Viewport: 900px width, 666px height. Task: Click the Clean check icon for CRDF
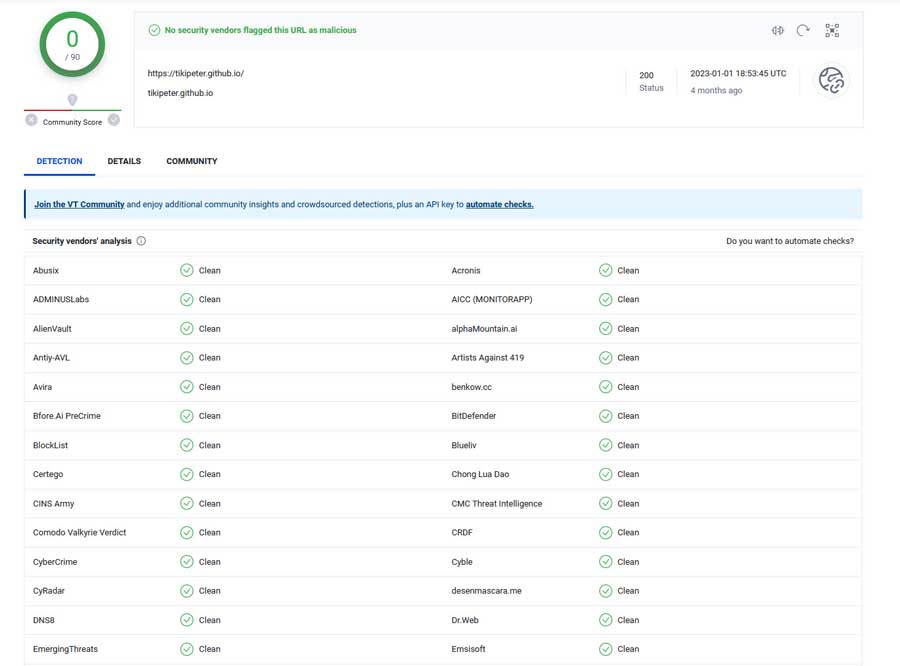[606, 533]
